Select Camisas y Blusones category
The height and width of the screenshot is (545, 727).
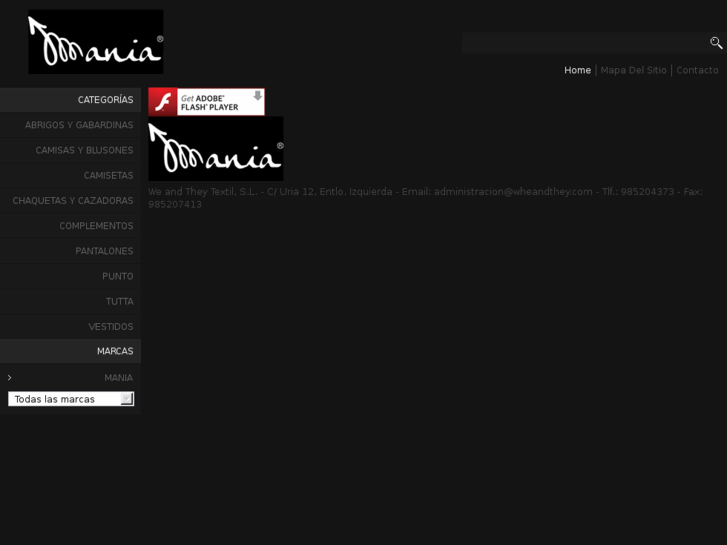pos(70,150)
